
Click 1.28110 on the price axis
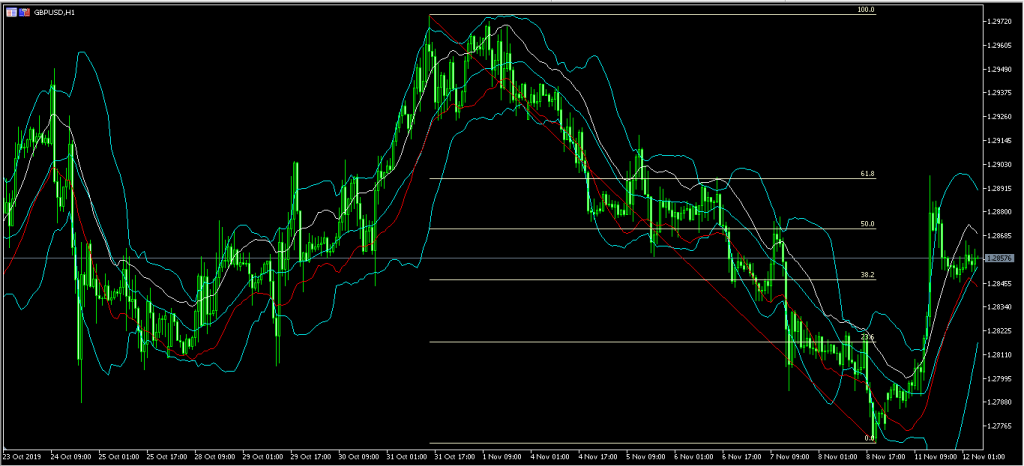(1002, 355)
